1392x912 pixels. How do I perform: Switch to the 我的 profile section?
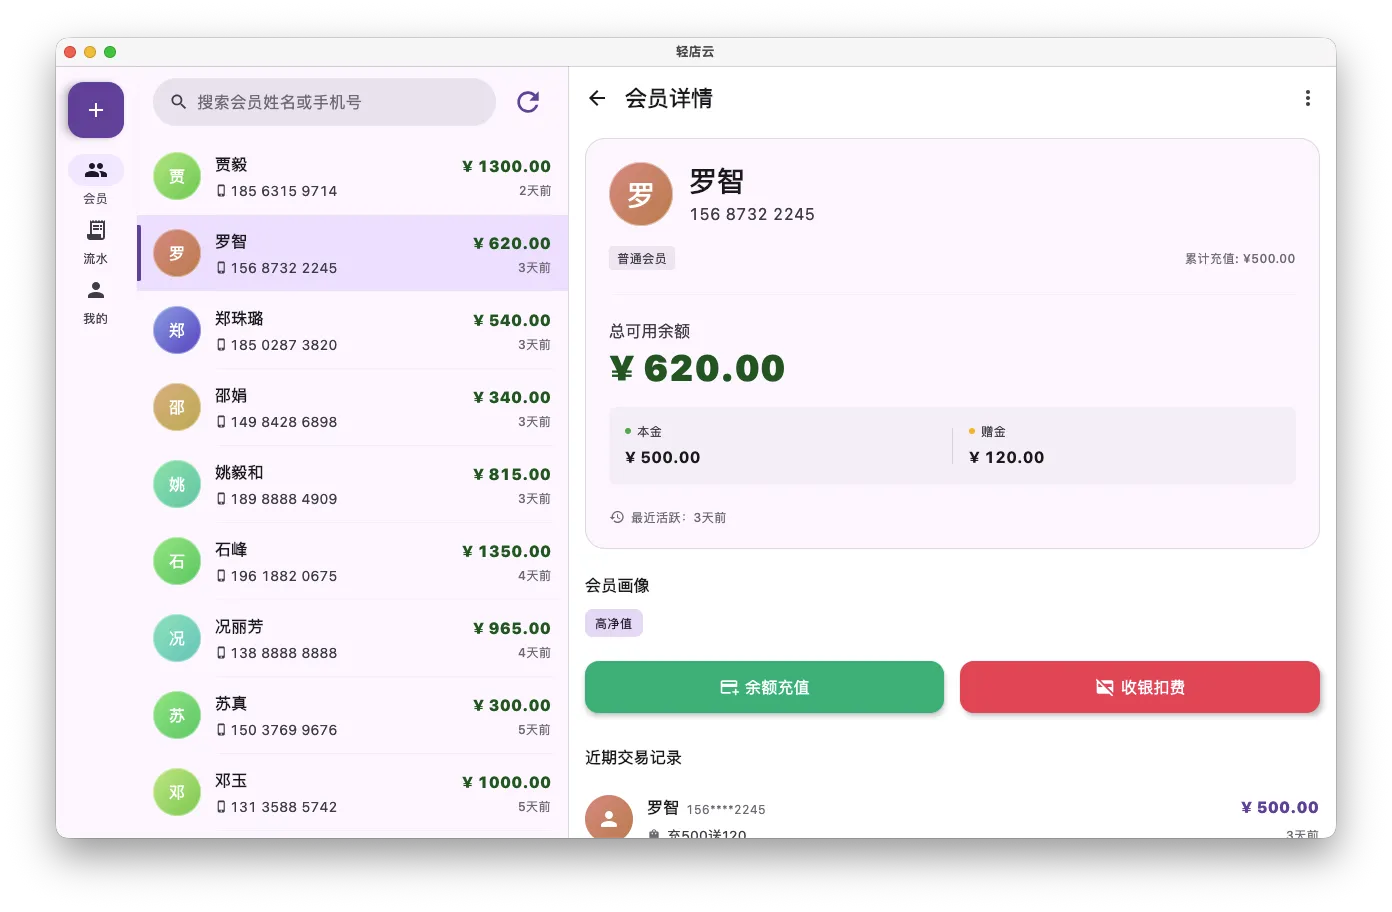(x=95, y=300)
